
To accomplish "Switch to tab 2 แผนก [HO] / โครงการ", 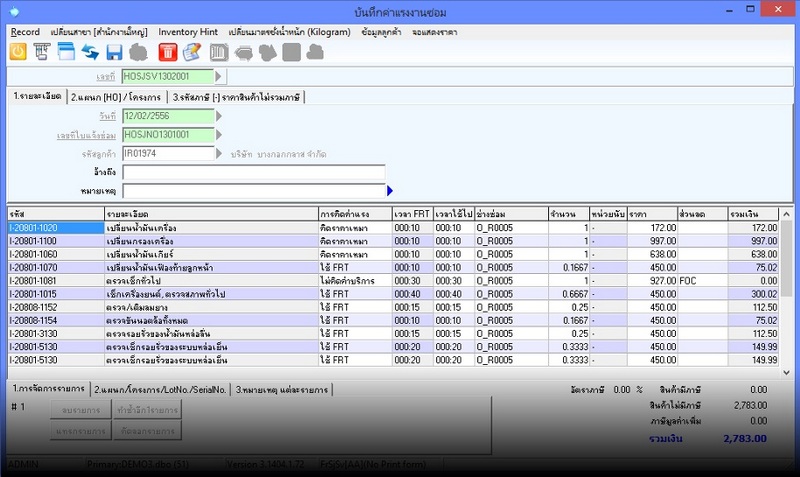I will tap(115, 97).
